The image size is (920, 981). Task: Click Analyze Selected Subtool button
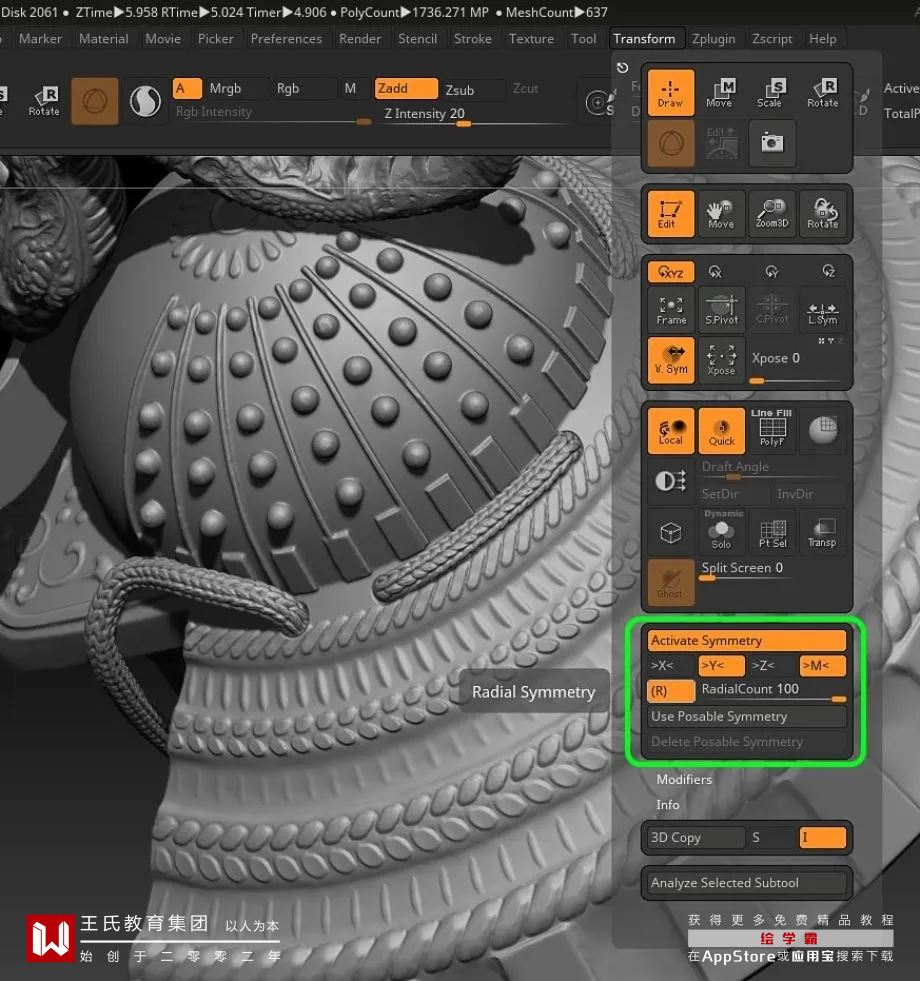pos(747,883)
